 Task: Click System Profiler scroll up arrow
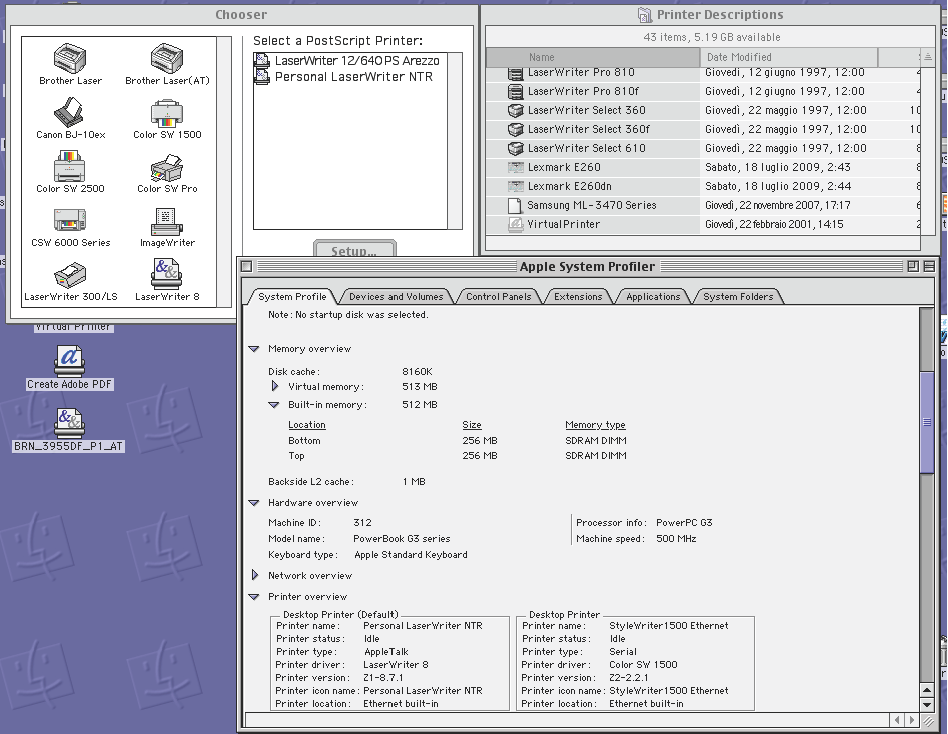coord(926,690)
